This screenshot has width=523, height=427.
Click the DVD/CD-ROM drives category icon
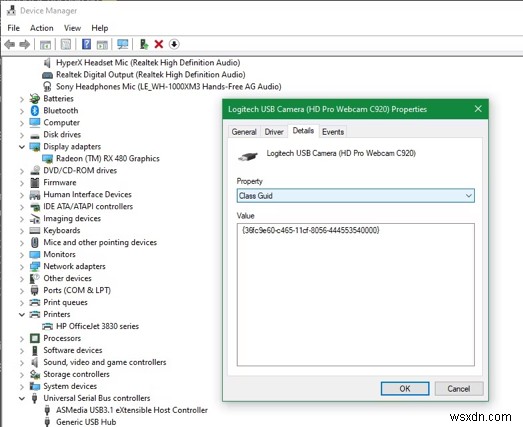tap(35, 170)
